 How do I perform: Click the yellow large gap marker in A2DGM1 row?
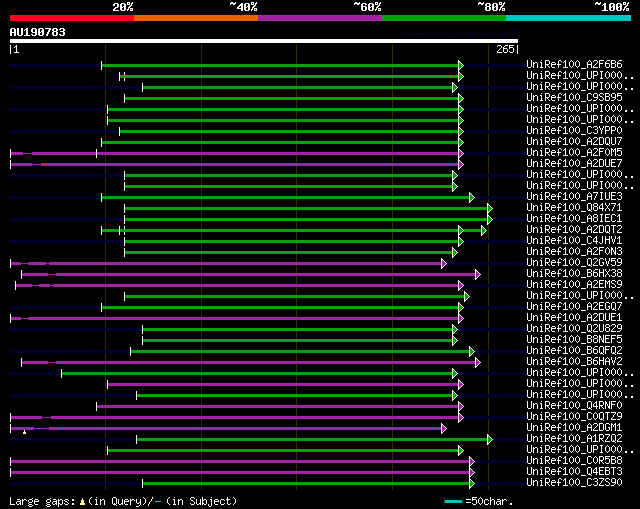(24, 432)
